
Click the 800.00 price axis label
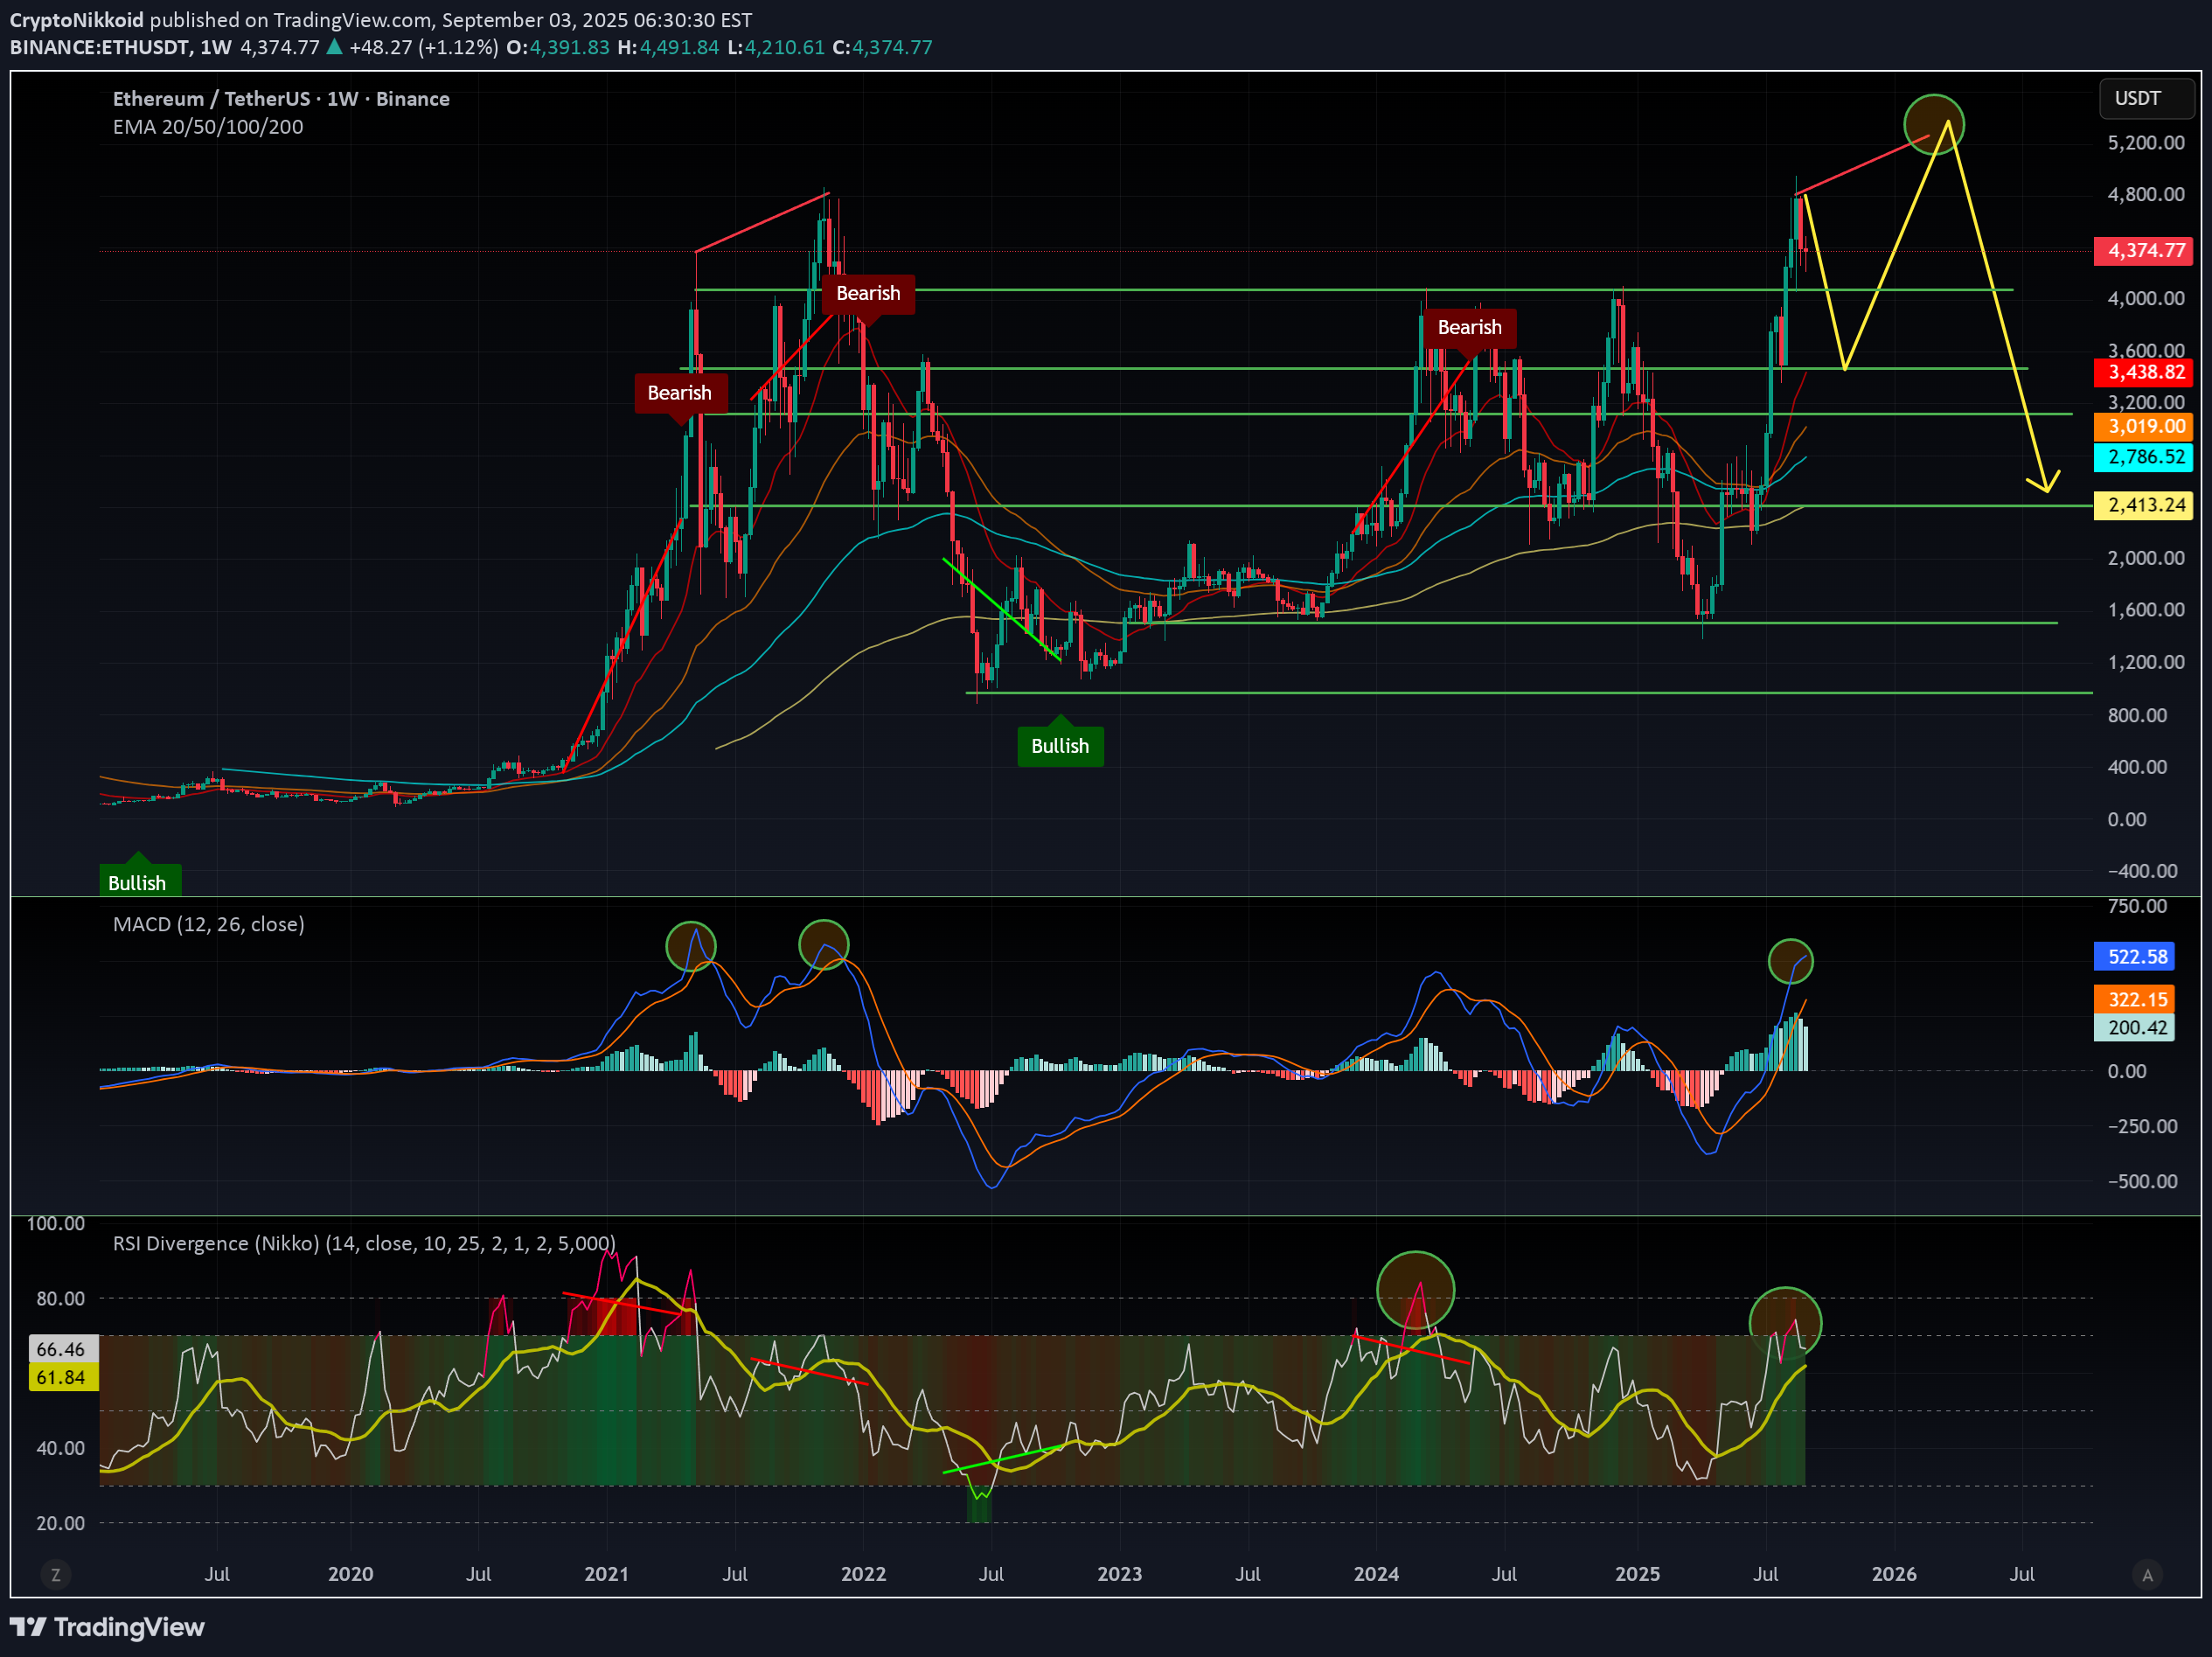click(2137, 715)
